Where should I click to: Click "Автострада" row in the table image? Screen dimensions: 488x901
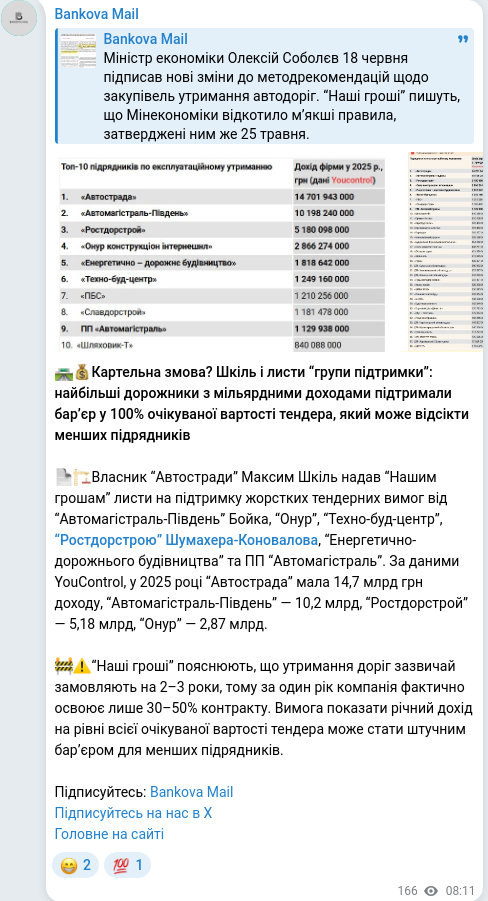click(222, 197)
